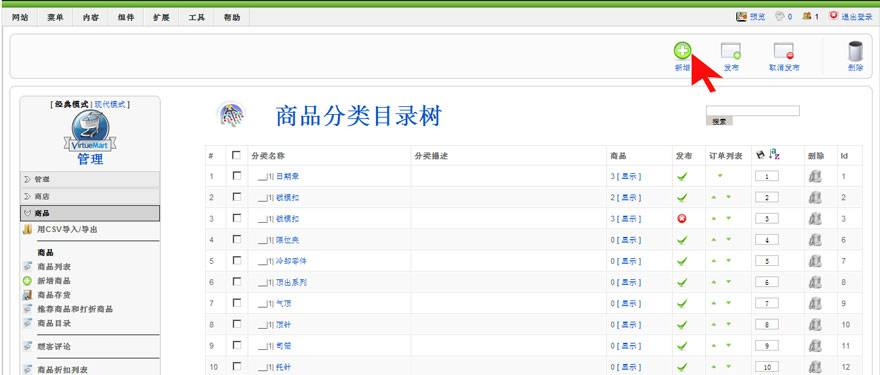Open 推荐商品和打折商品 in the sidebar
The height and width of the screenshot is (375, 880).
click(75, 309)
